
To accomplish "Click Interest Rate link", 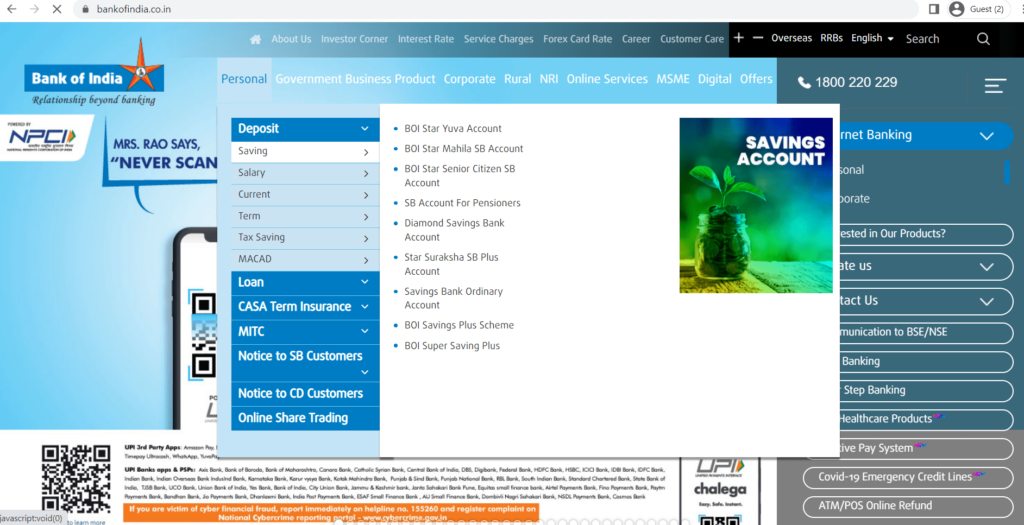I will pyautogui.click(x=426, y=39).
